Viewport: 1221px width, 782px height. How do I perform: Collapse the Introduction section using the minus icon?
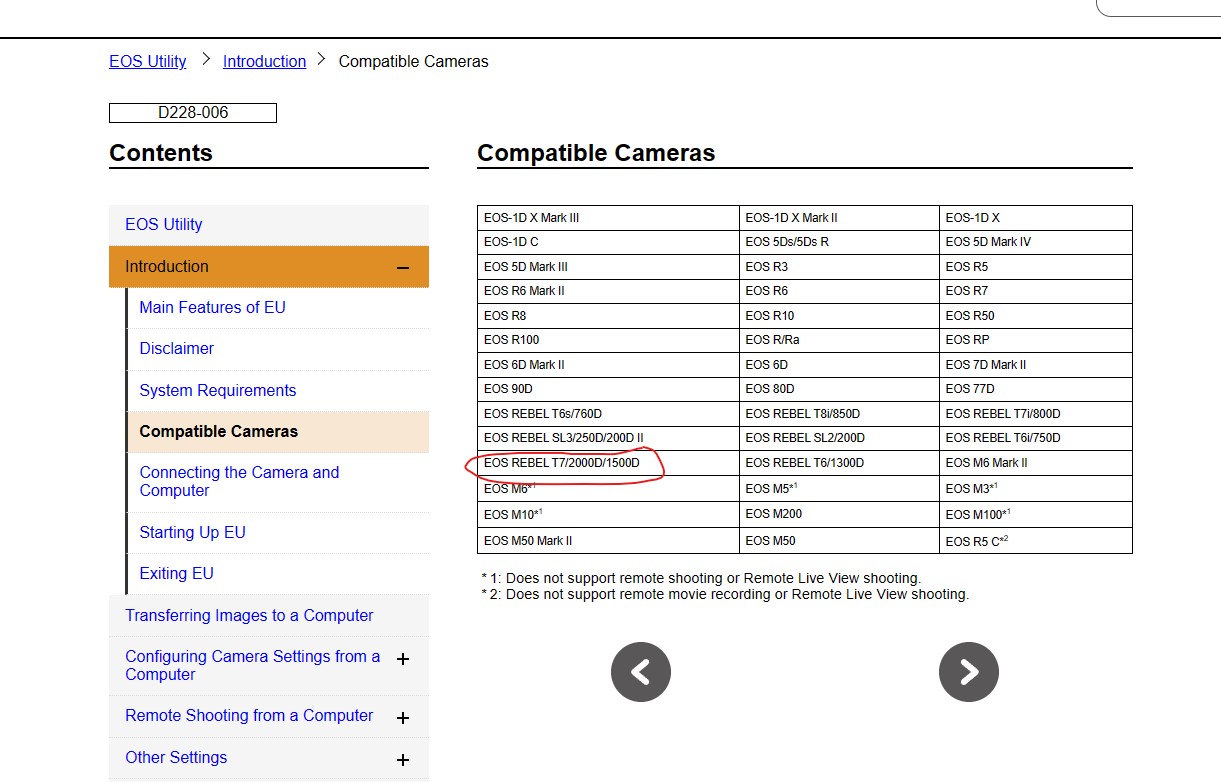(403, 267)
